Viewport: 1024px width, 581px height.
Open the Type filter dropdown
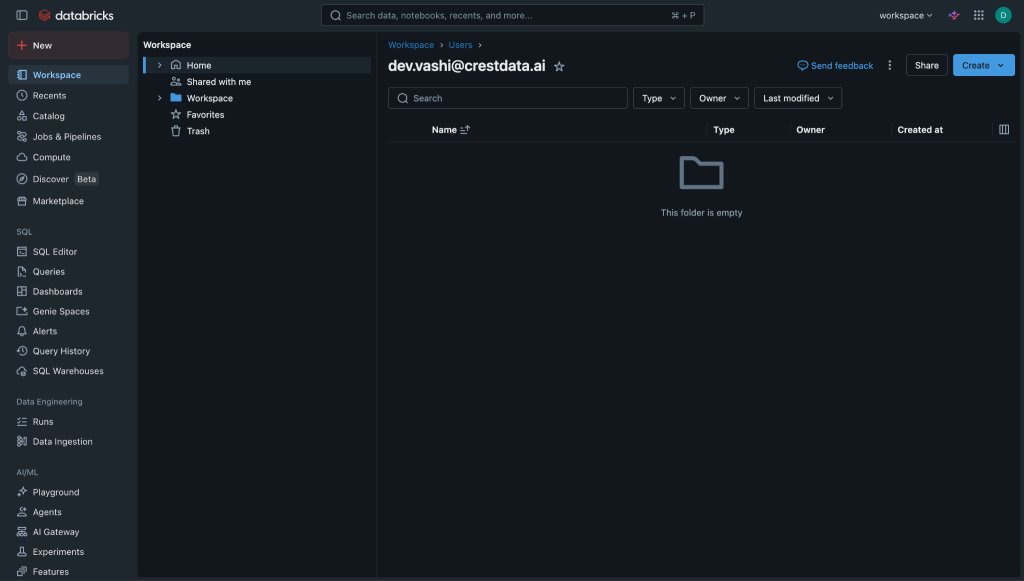(658, 98)
